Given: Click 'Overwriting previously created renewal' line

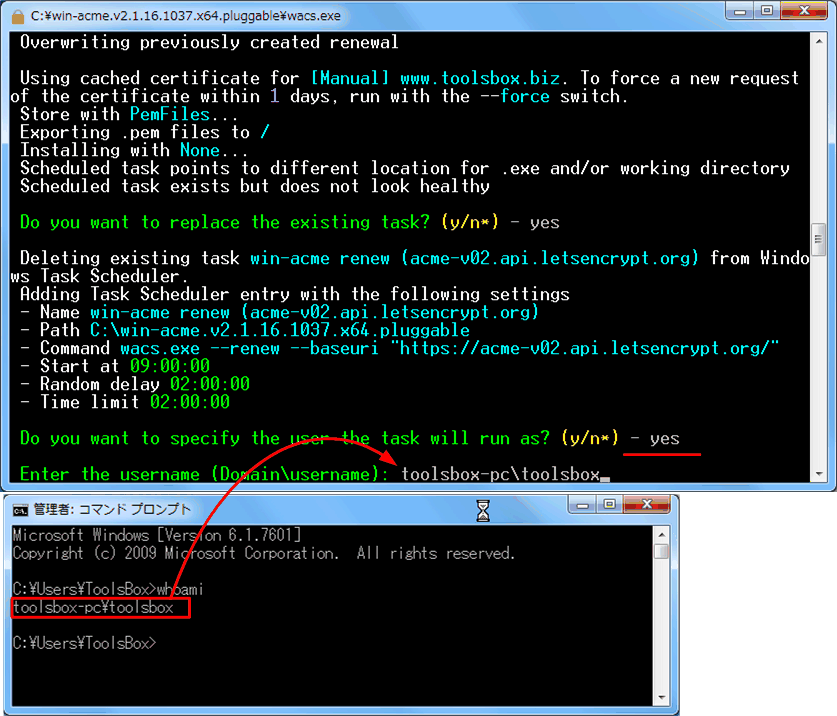Looking at the screenshot, I should coord(209,42).
